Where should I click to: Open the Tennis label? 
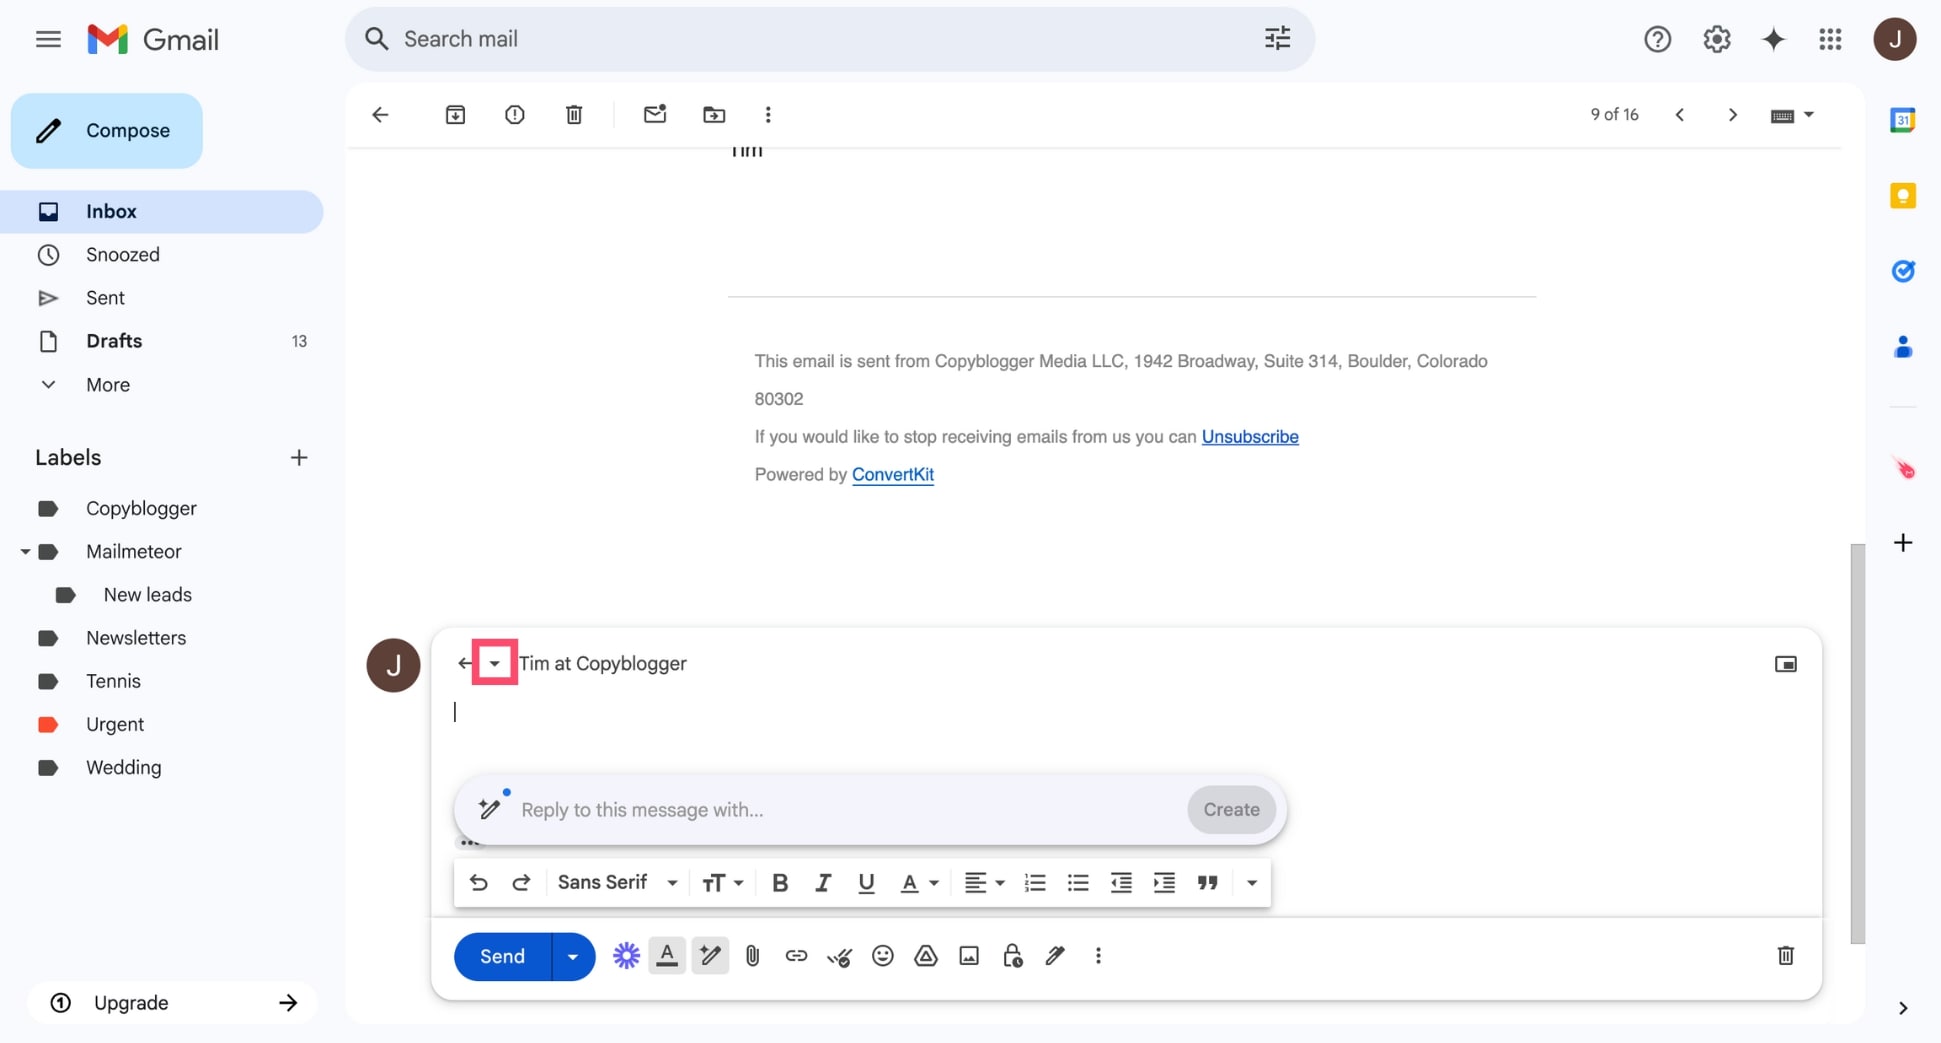(x=113, y=681)
